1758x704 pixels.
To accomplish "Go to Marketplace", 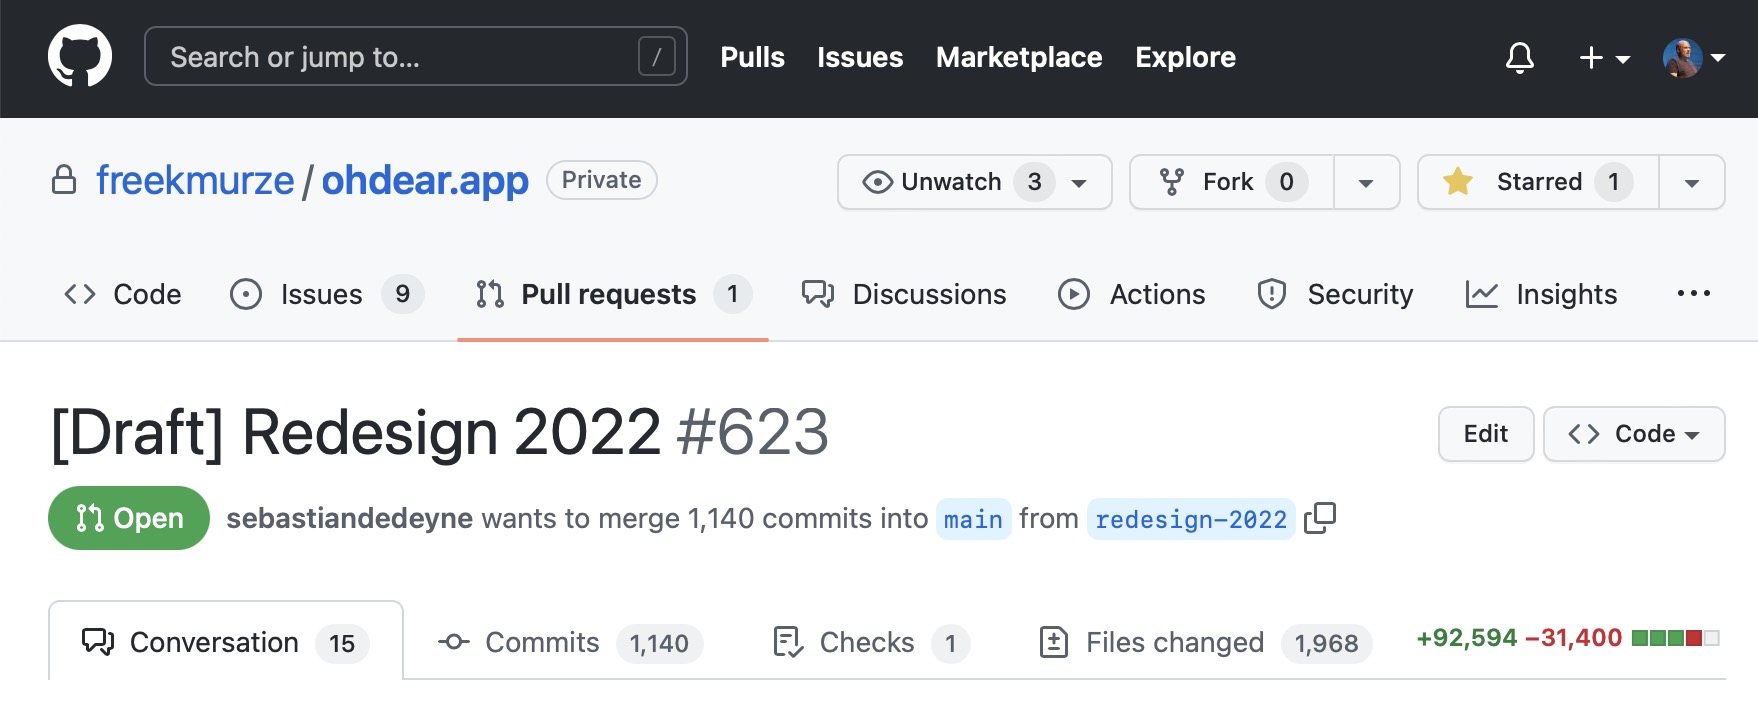I will (1019, 57).
